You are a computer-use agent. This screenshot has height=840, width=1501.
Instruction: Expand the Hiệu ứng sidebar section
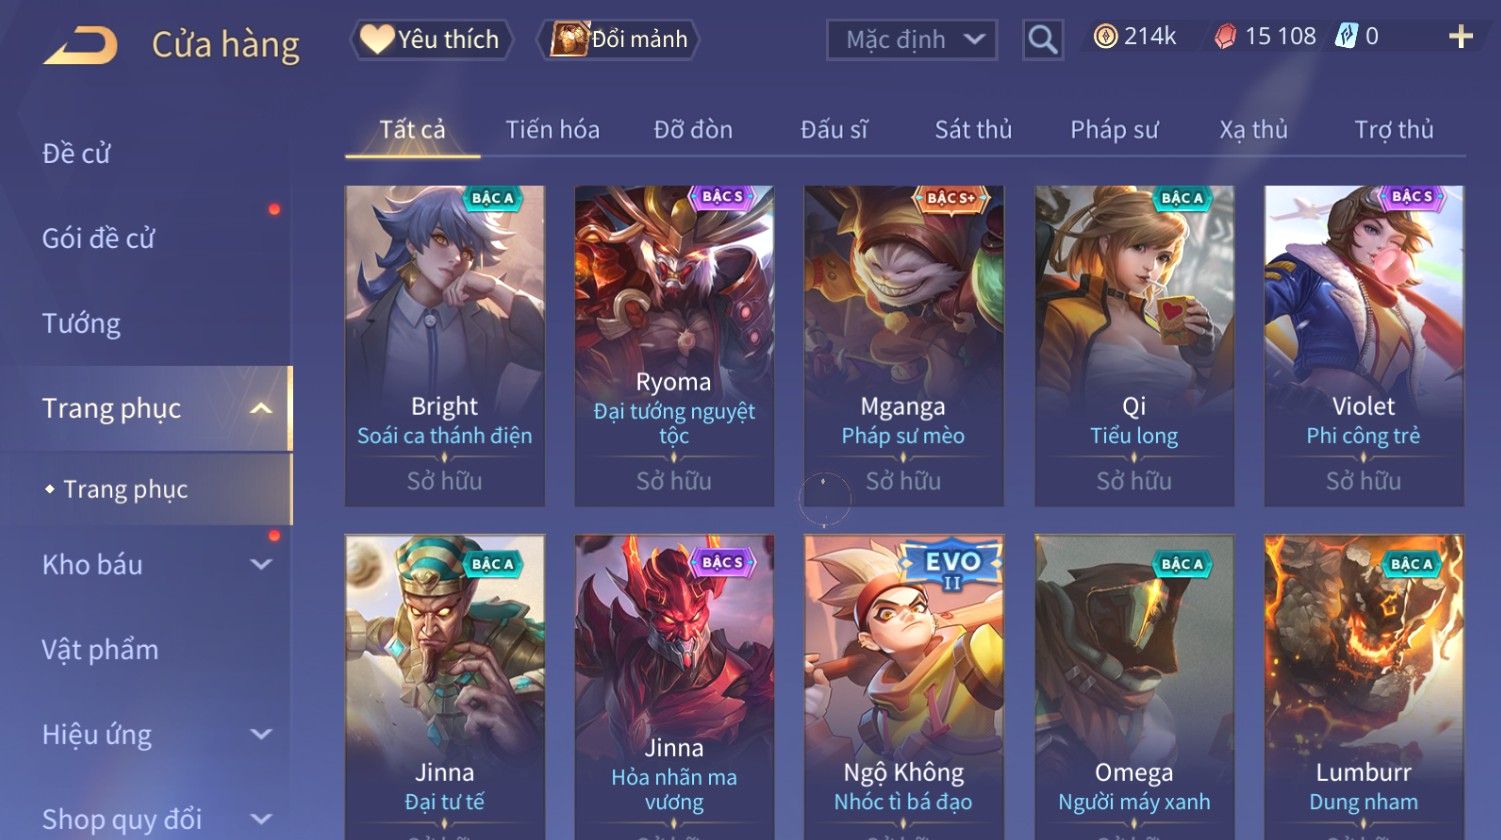tap(261, 734)
